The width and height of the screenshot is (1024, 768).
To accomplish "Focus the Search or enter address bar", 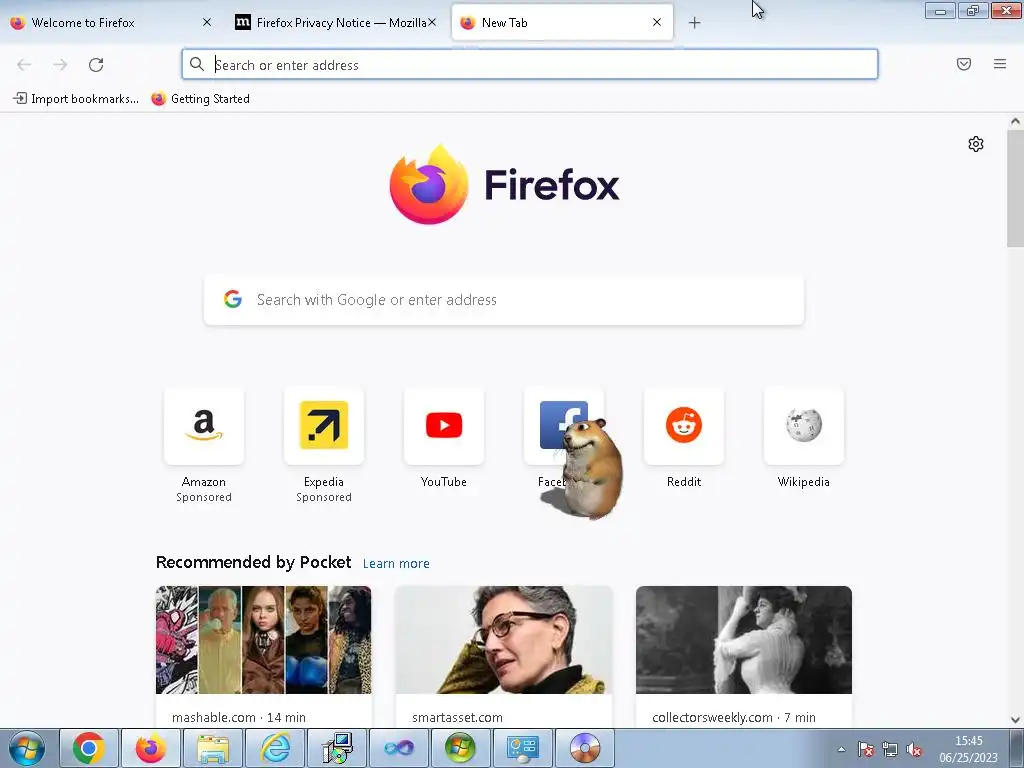I will pyautogui.click(x=530, y=64).
